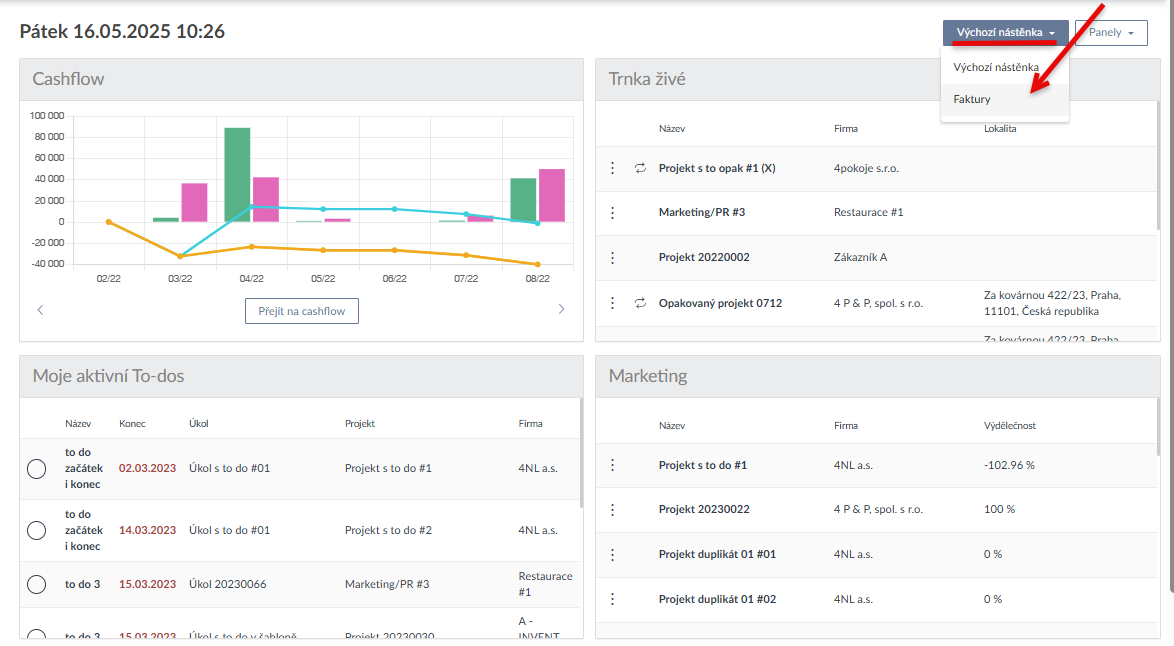Open Projekt s to do #1 in Marketing panel
Screen dimensions: 1174x646
click(x=702, y=465)
